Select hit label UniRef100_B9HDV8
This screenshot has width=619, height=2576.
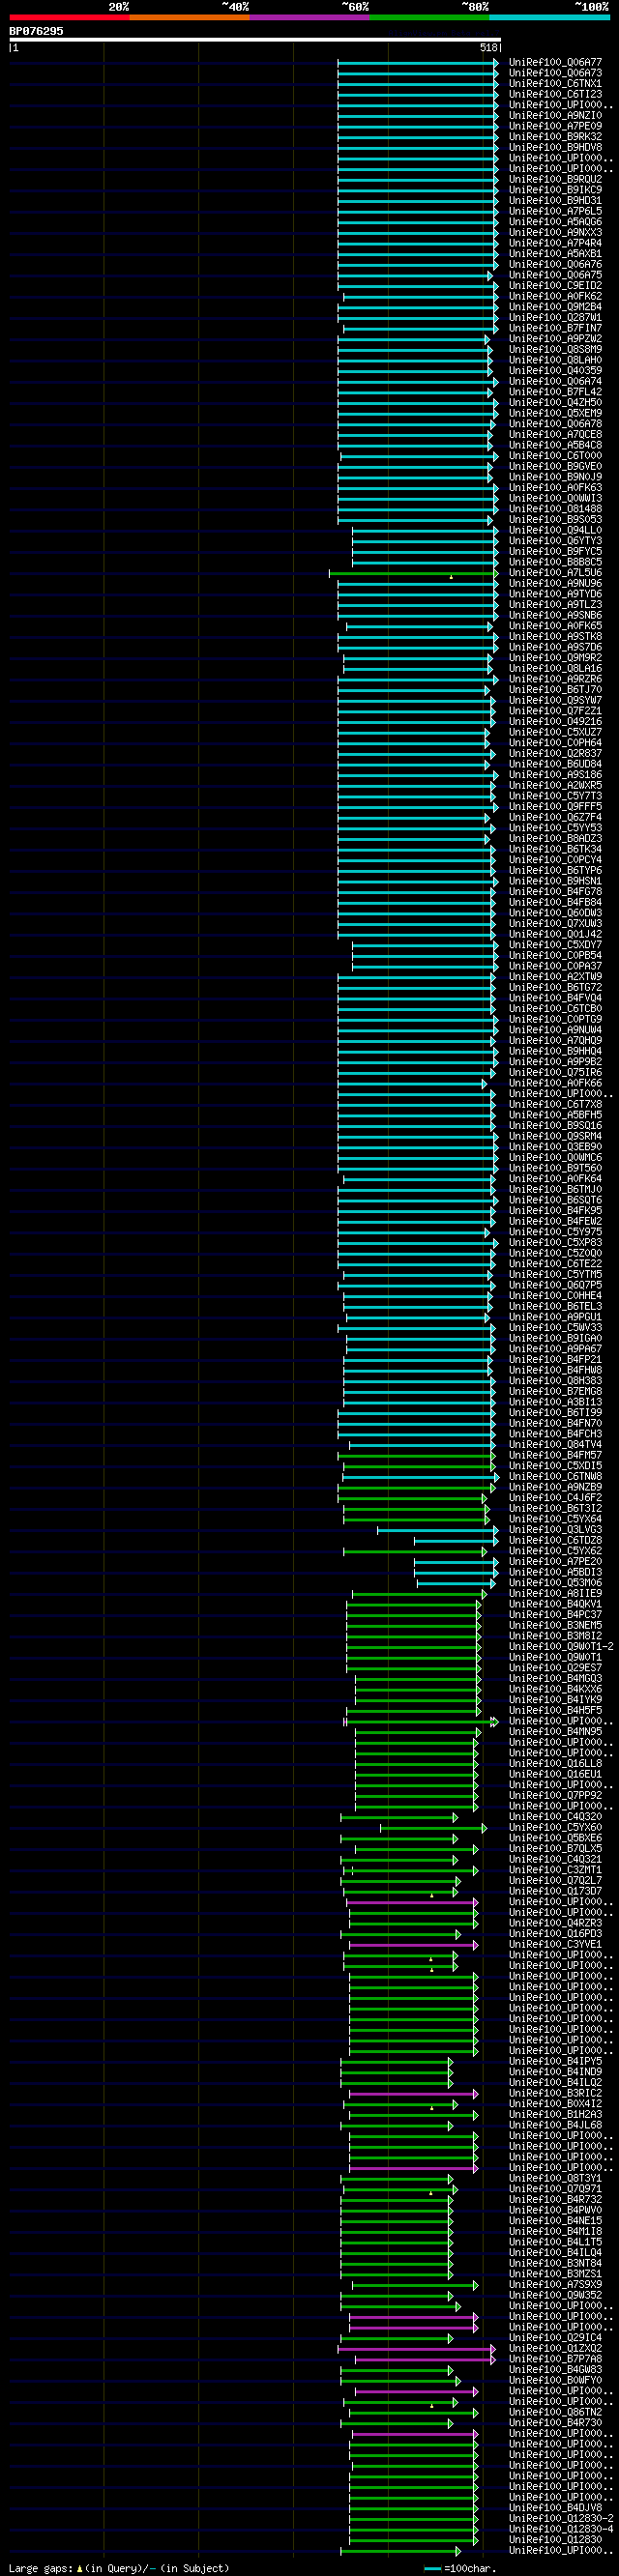[555, 147]
